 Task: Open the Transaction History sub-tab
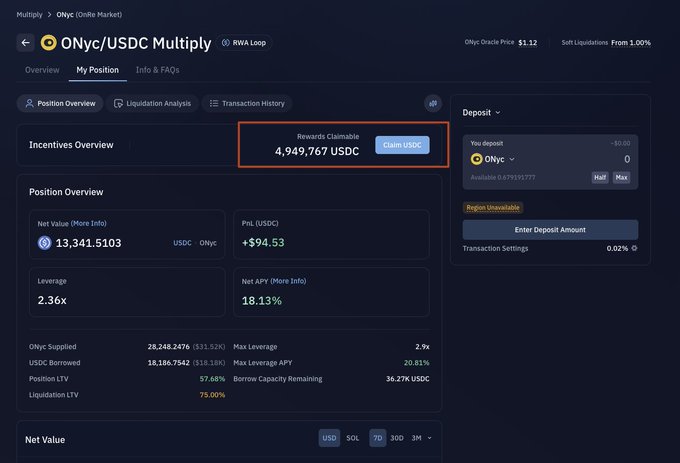click(x=247, y=103)
